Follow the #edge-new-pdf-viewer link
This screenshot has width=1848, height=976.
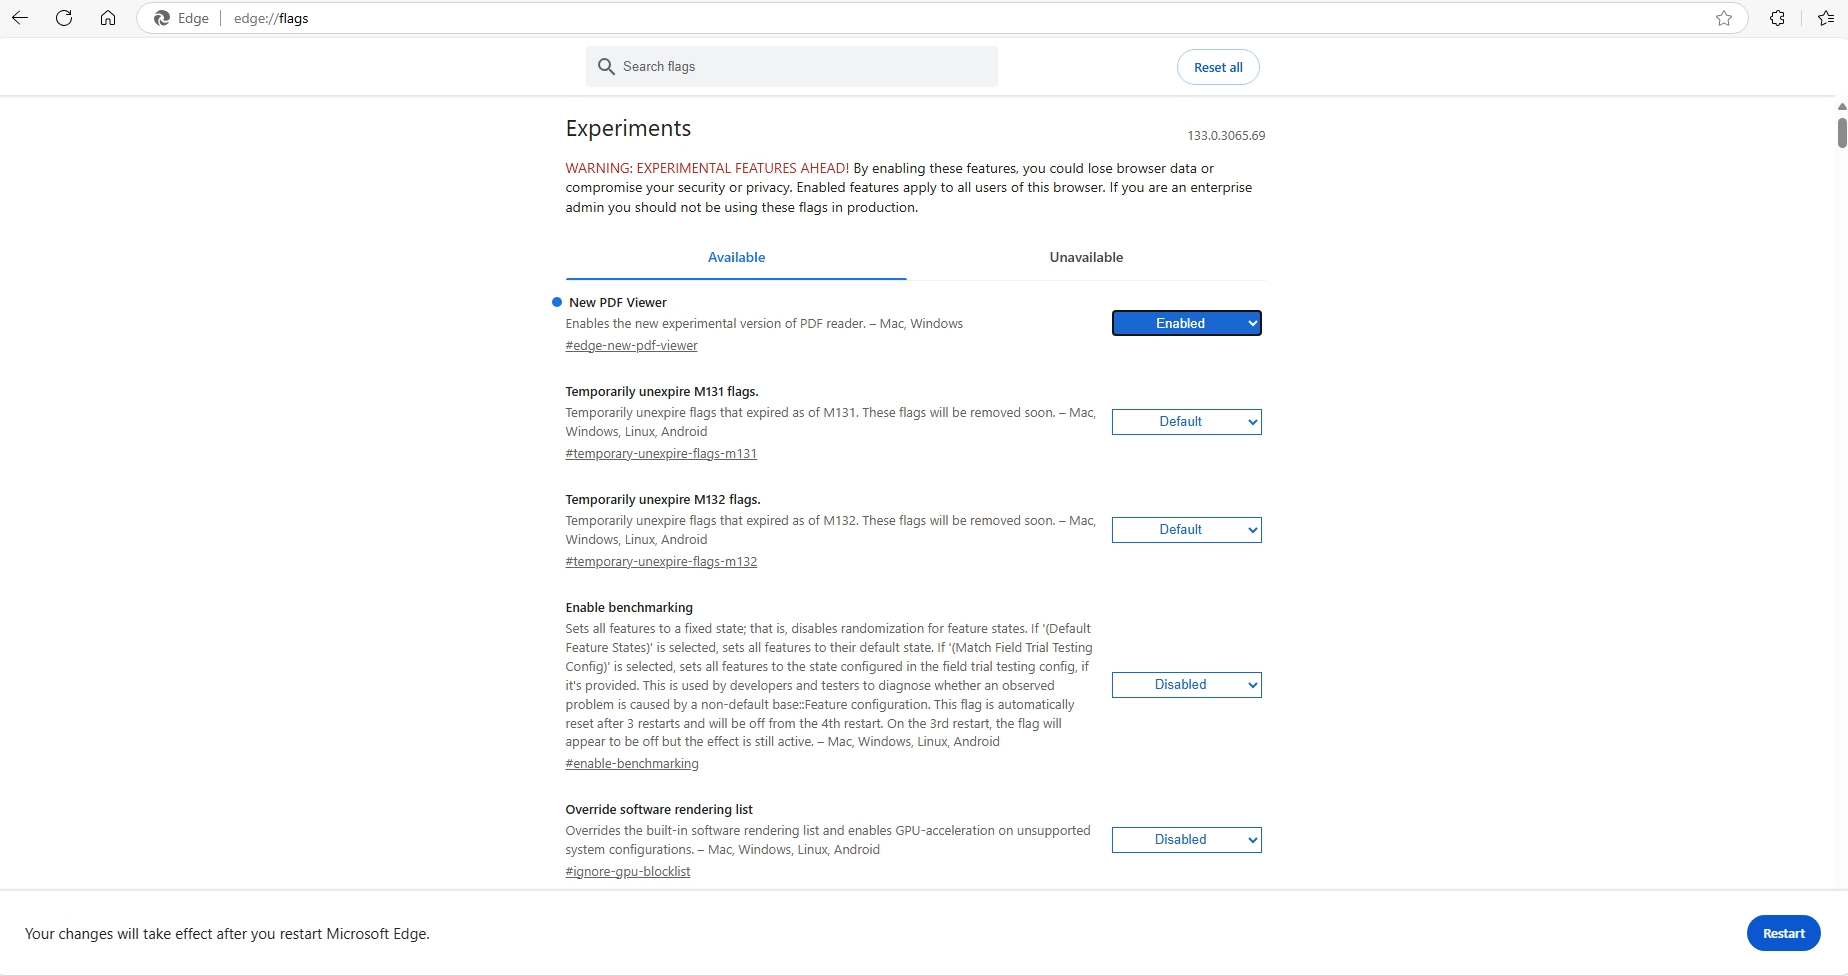tap(630, 345)
